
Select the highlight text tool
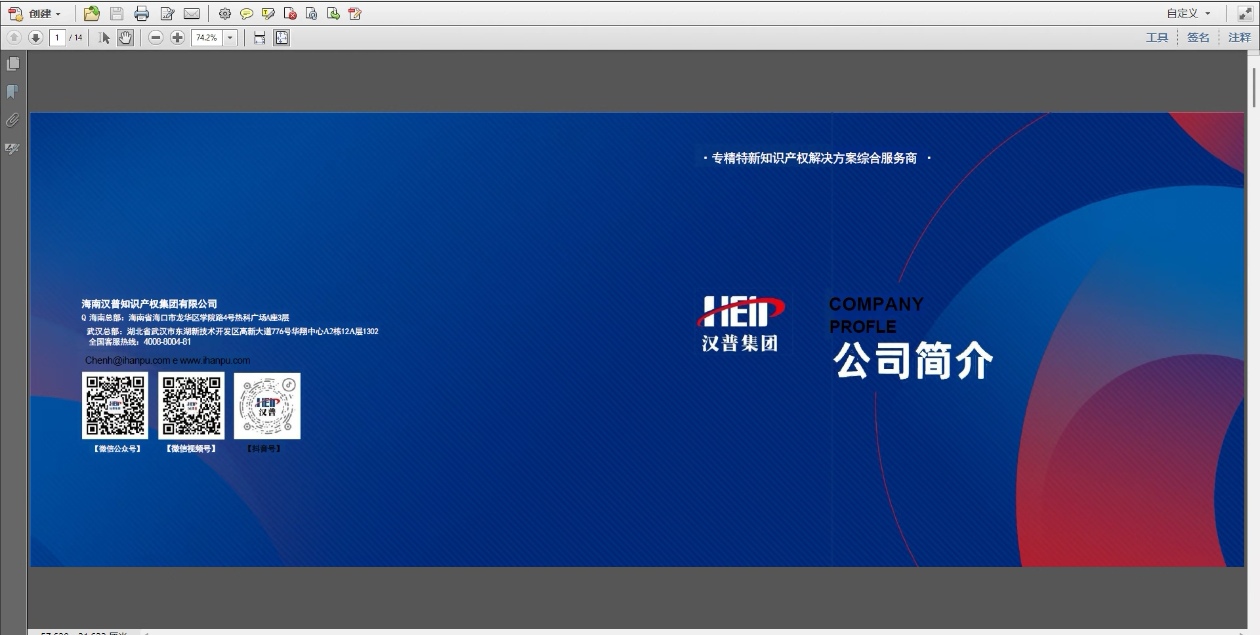click(268, 13)
